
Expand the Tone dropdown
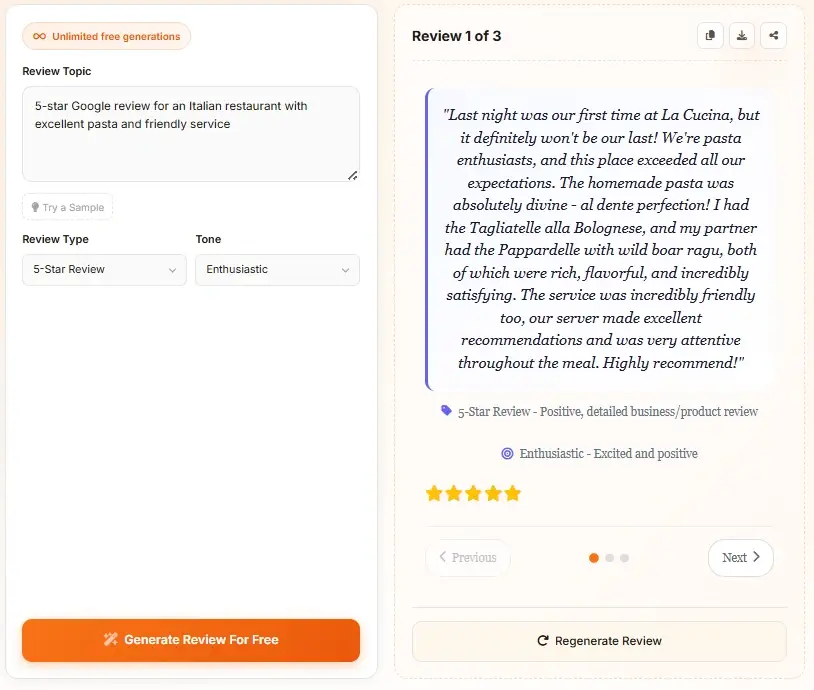tap(277, 270)
